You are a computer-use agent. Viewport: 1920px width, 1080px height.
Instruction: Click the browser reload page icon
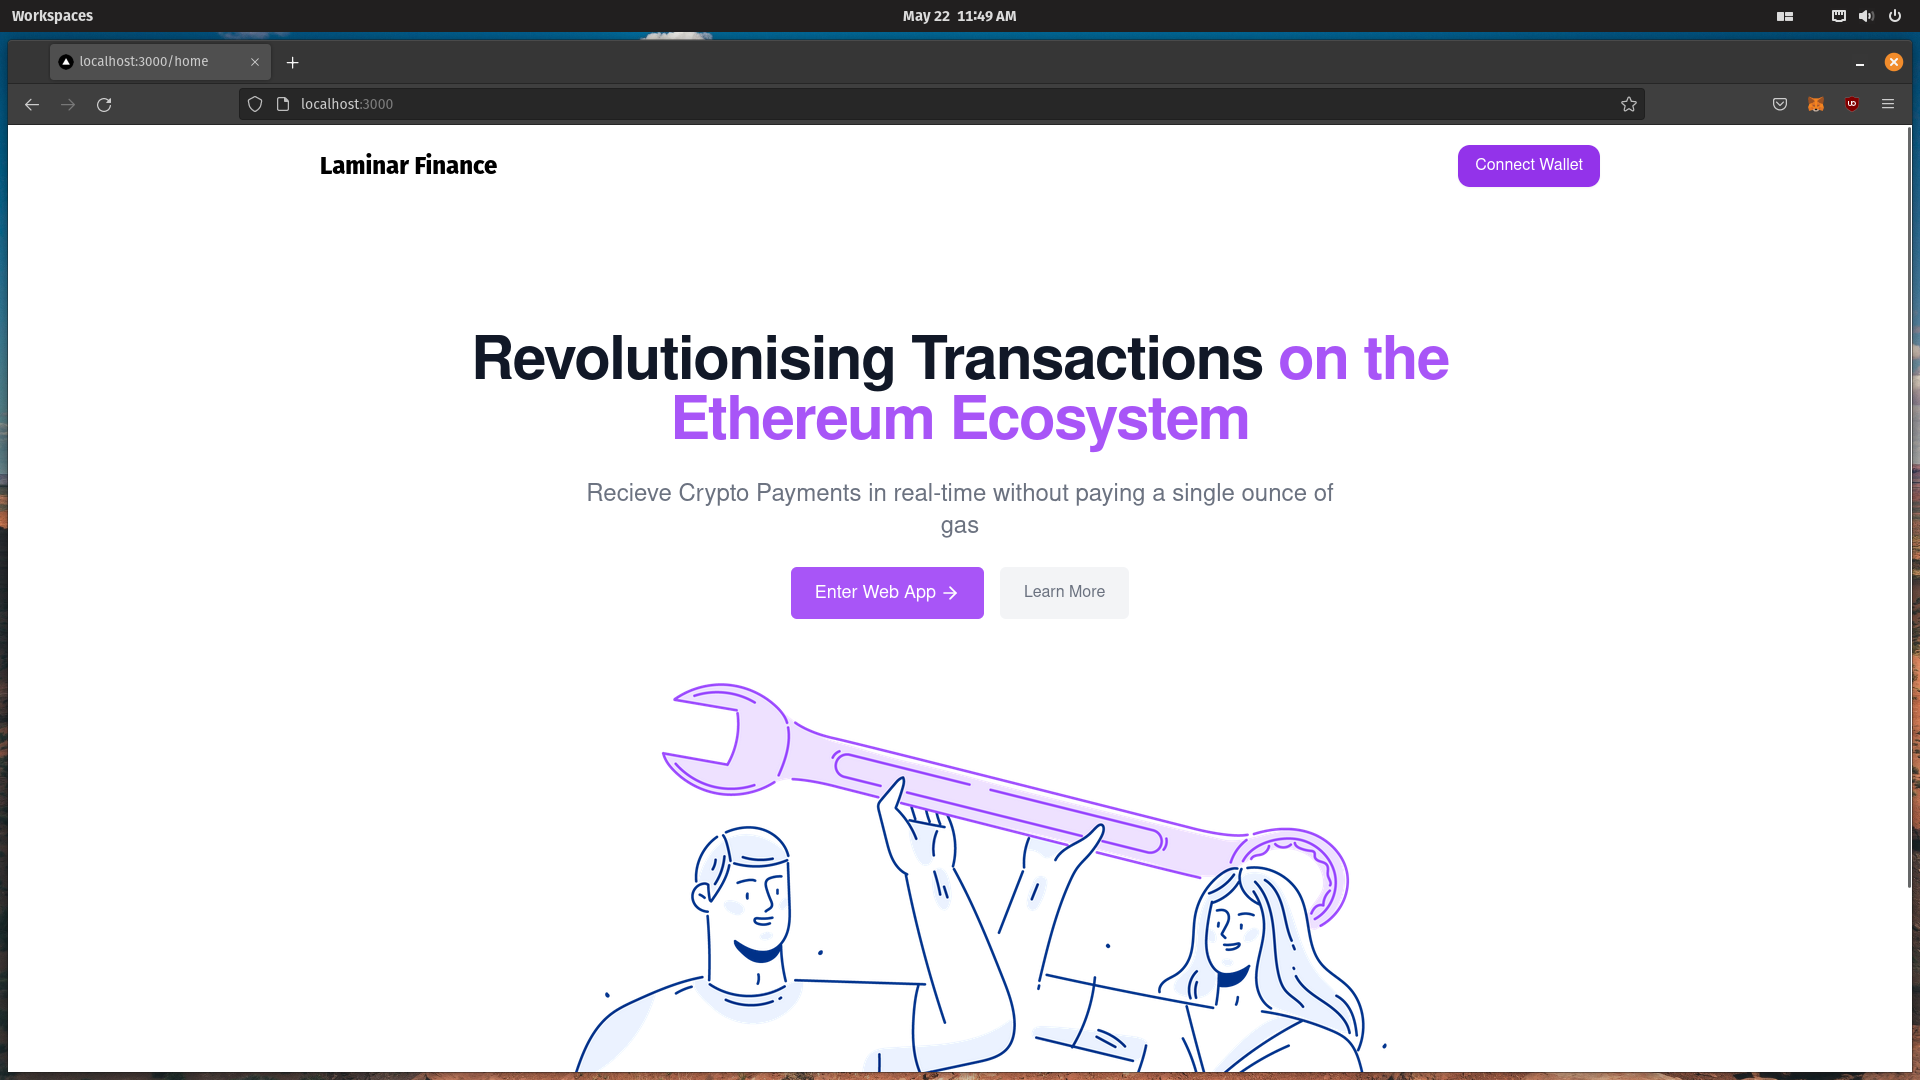[x=104, y=104]
